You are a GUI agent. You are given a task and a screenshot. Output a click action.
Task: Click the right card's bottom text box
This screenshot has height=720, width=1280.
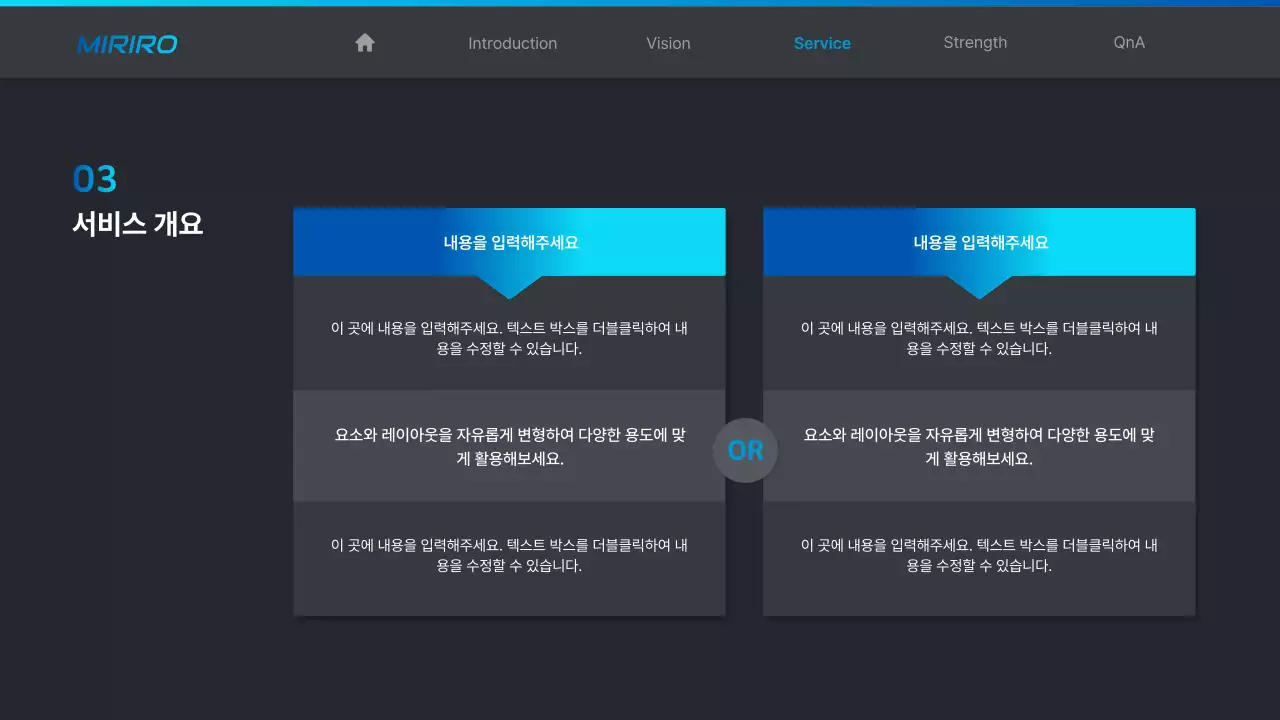tap(979, 555)
